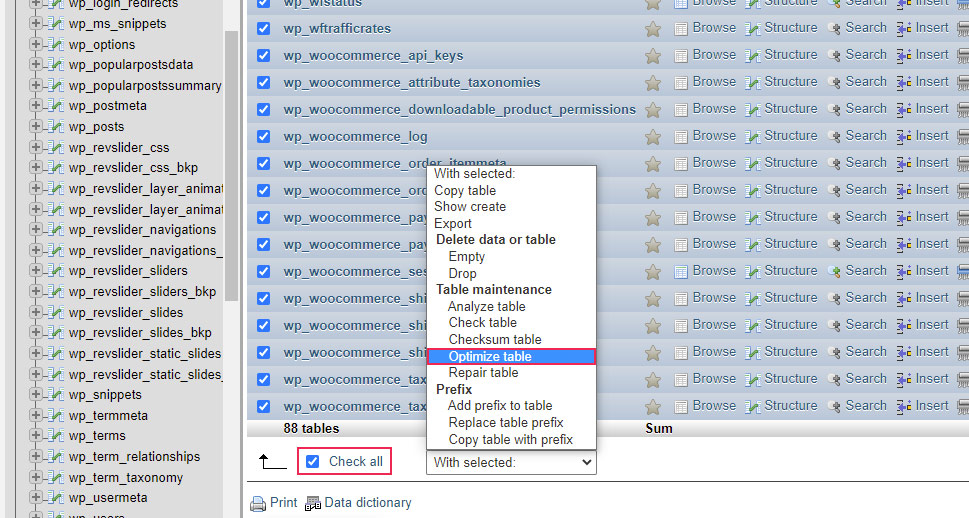Expand wp_posts tree node
The image size is (969, 518).
coord(36,126)
